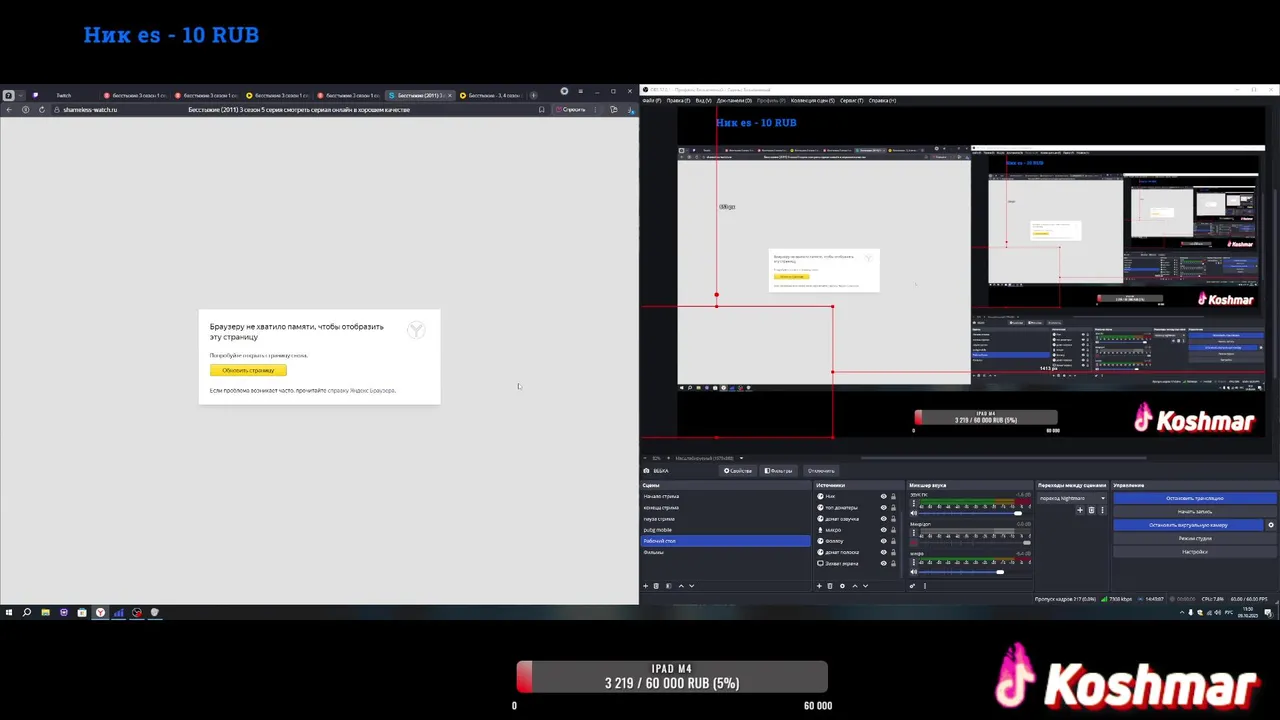Follow the страницу Яндекс Браузера link

click(362, 390)
